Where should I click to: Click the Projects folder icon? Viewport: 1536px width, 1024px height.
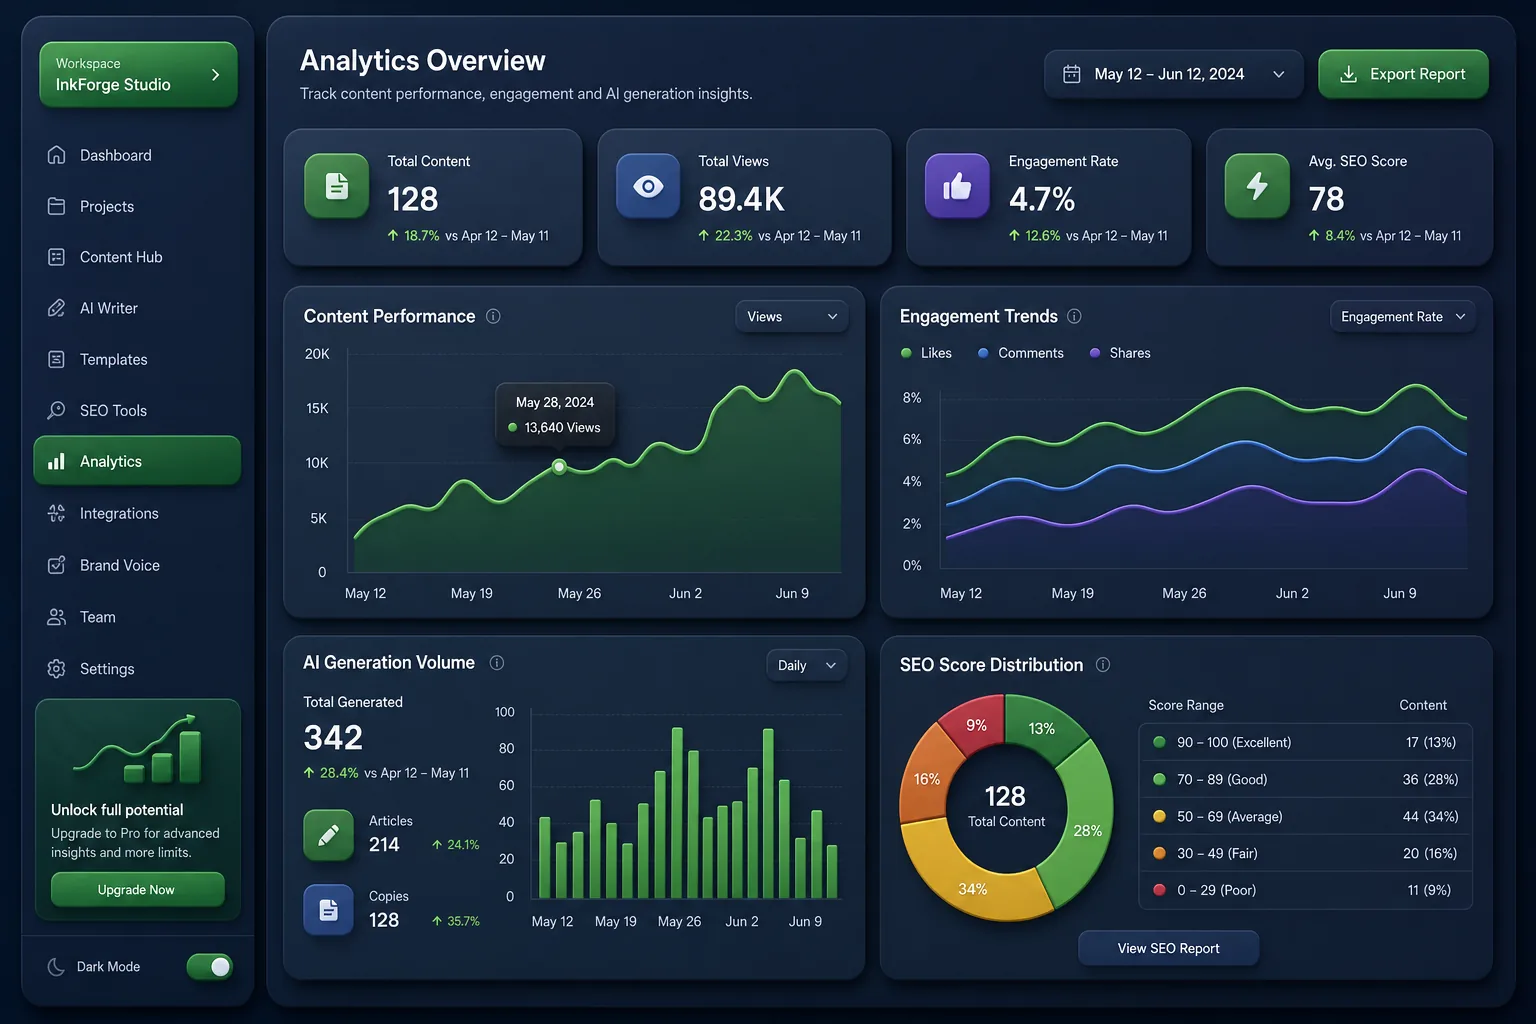pyautogui.click(x=56, y=206)
